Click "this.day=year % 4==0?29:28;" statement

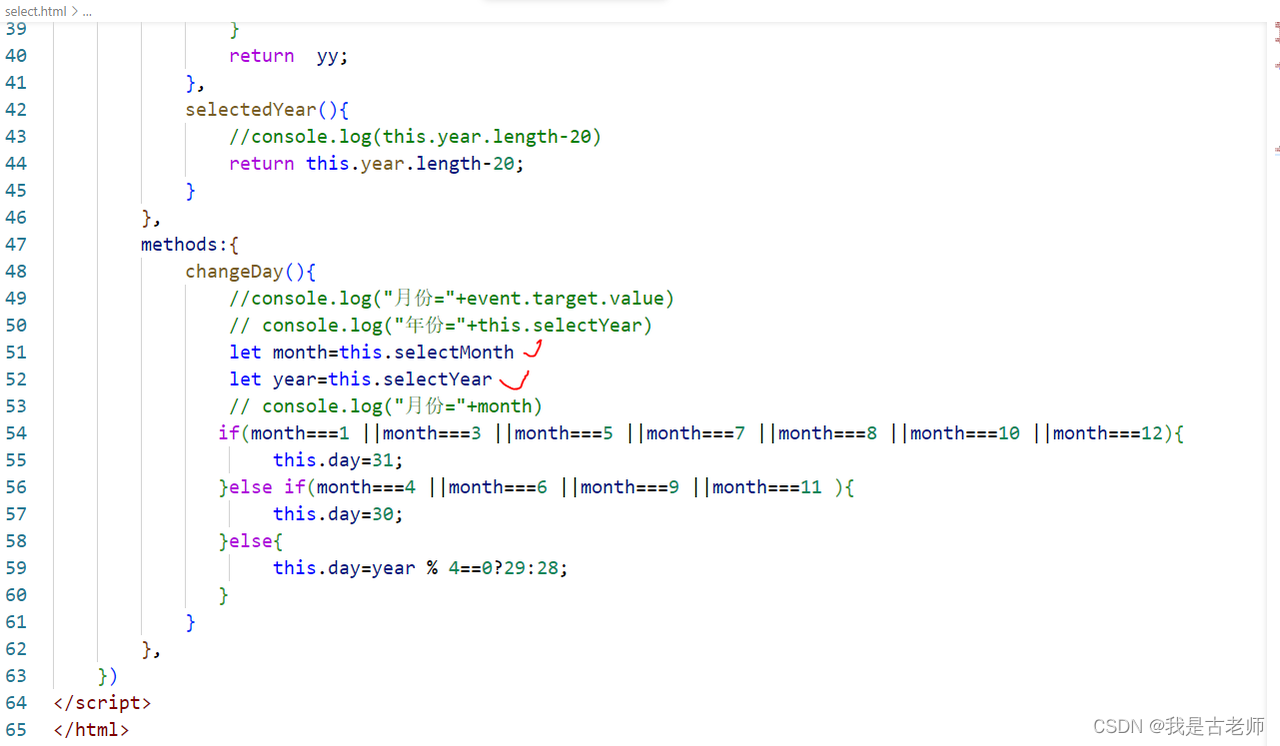pyautogui.click(x=420, y=569)
